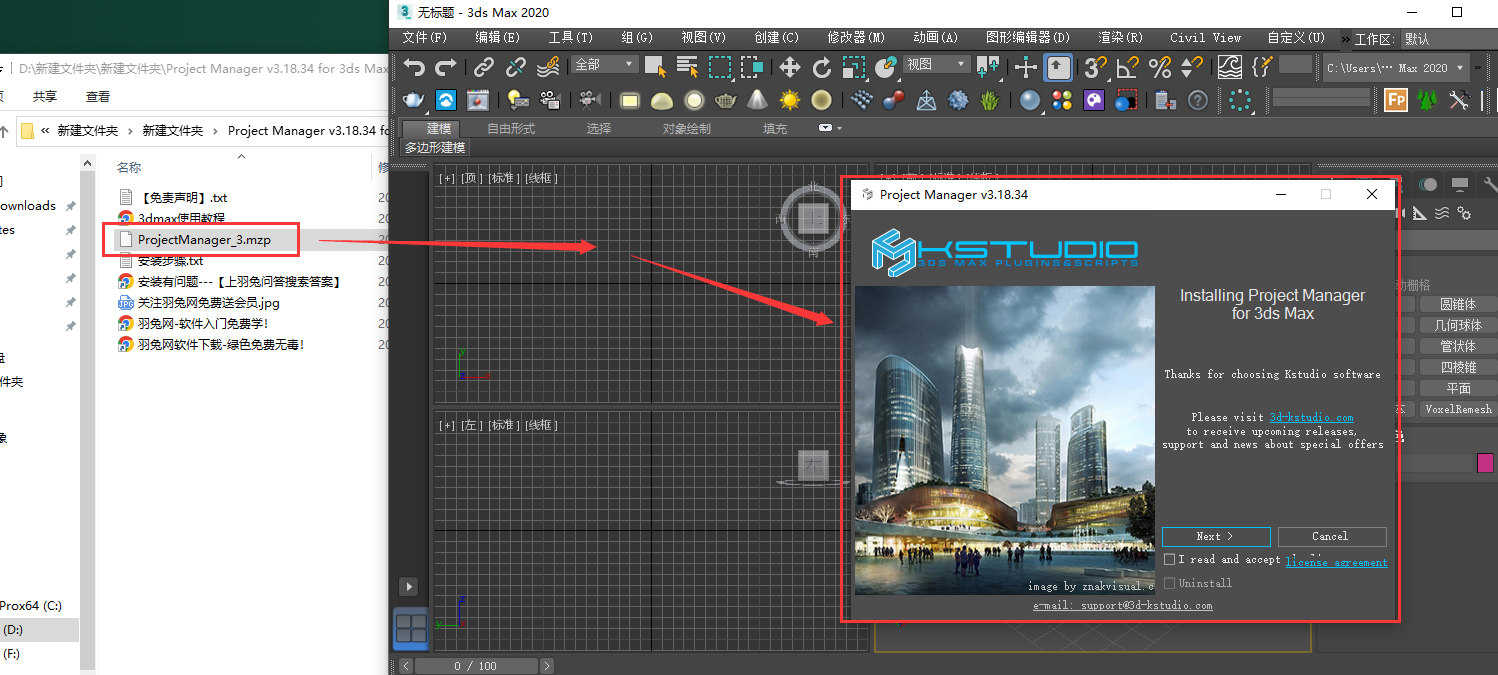The height and width of the screenshot is (675, 1498).
Task: Open the 视图 reference coordinate dropdown
Action: point(936,64)
